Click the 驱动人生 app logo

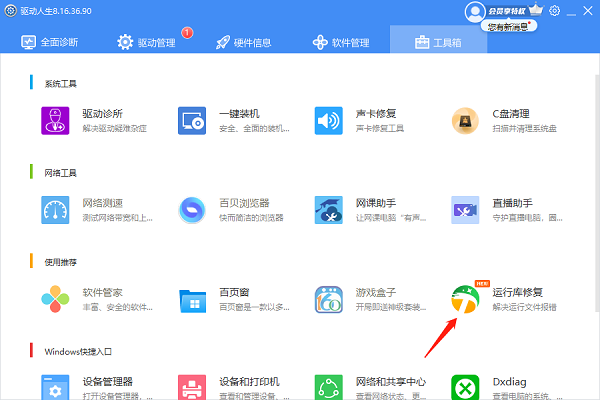[11, 11]
